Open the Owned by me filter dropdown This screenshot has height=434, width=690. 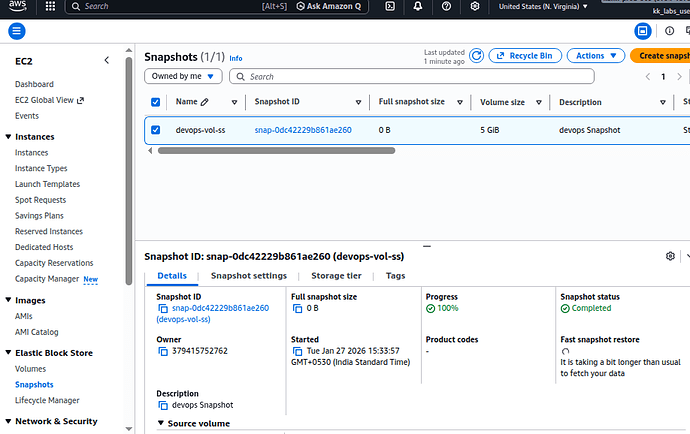(x=183, y=76)
